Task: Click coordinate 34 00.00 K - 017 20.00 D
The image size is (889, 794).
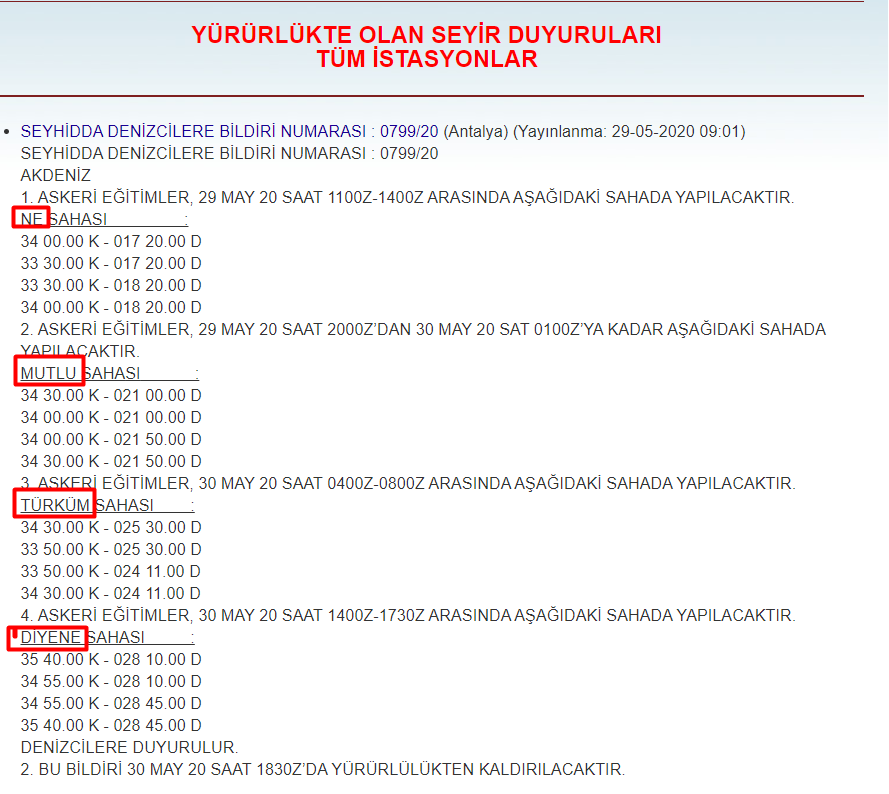Action: tap(111, 242)
